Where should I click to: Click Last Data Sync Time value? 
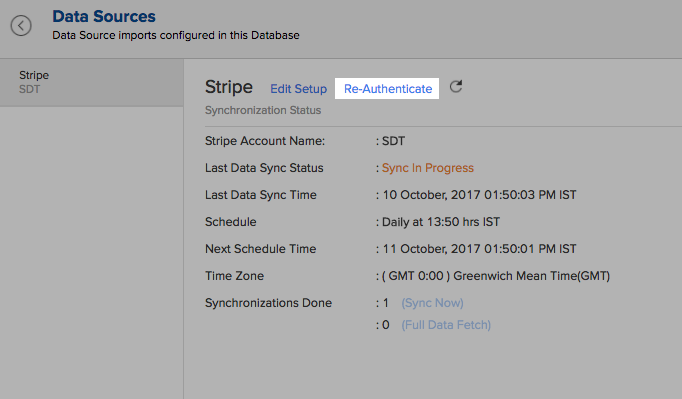479,195
